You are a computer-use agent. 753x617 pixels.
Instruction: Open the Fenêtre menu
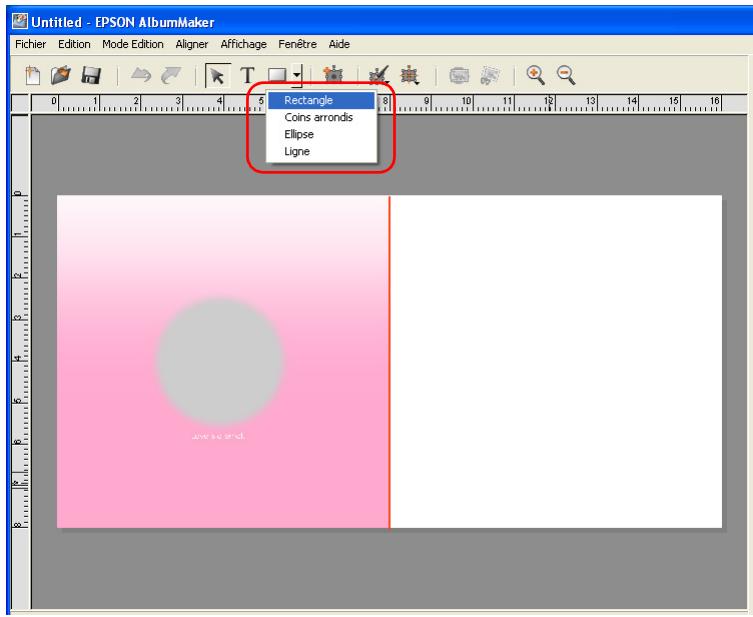pos(297,44)
